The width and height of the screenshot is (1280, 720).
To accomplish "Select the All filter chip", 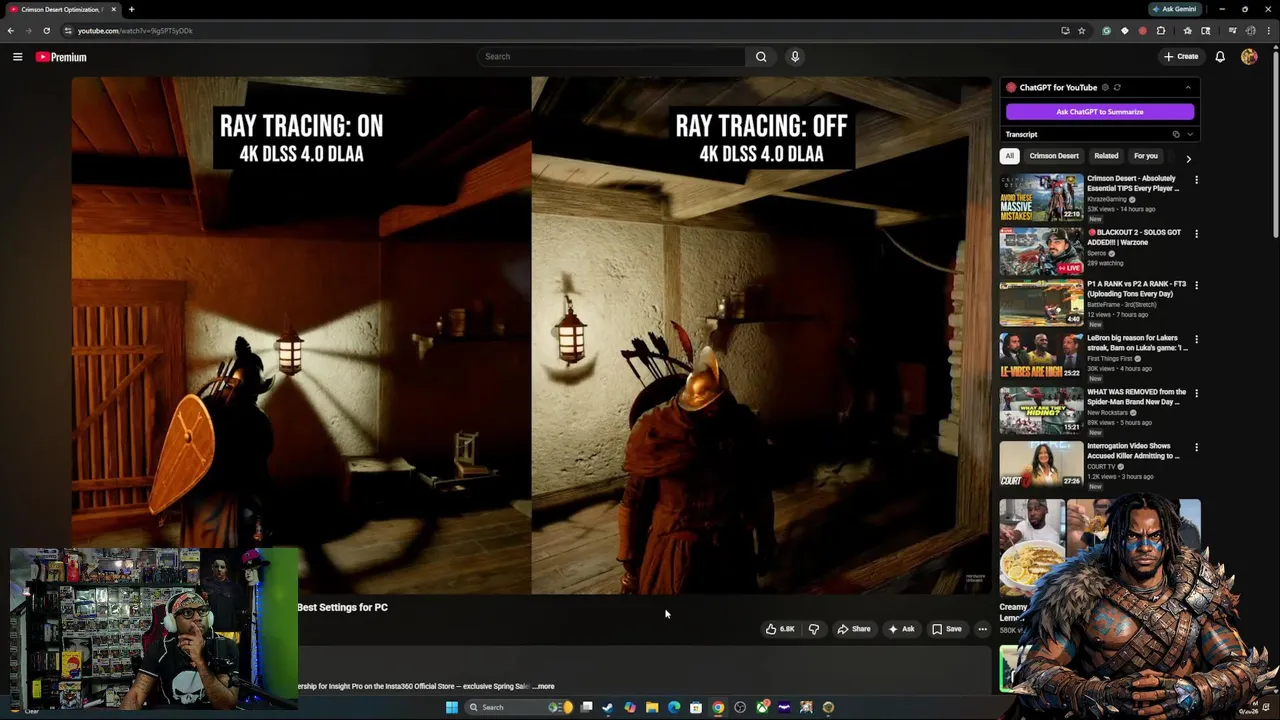I will coord(1010,156).
